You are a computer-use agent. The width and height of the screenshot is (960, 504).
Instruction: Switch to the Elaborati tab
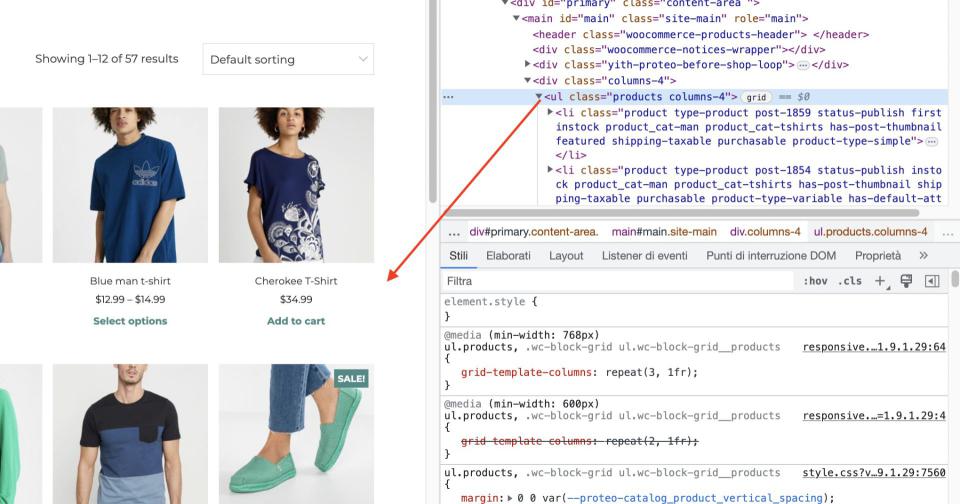point(508,255)
